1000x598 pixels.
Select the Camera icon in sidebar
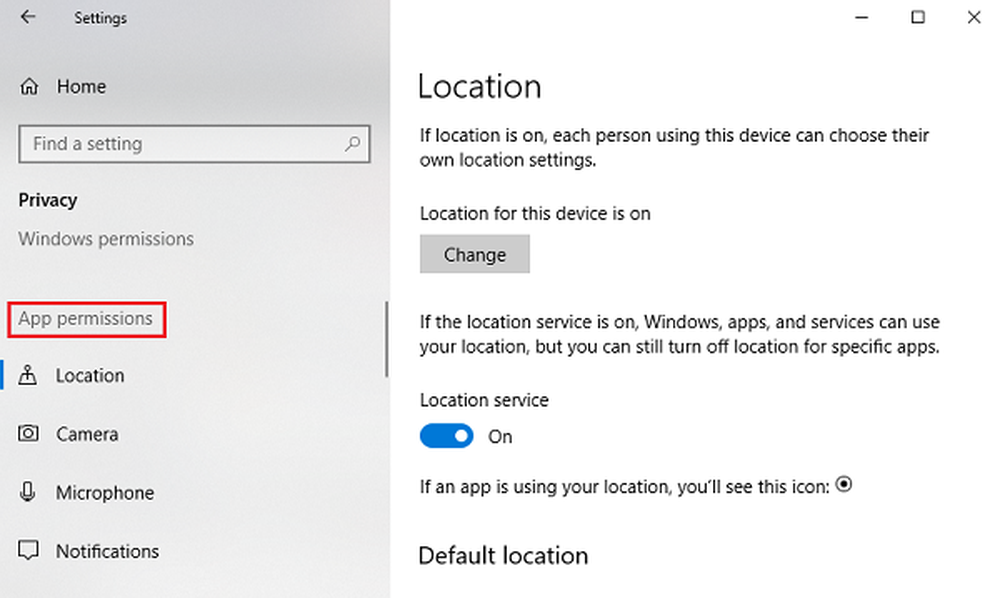(x=28, y=434)
